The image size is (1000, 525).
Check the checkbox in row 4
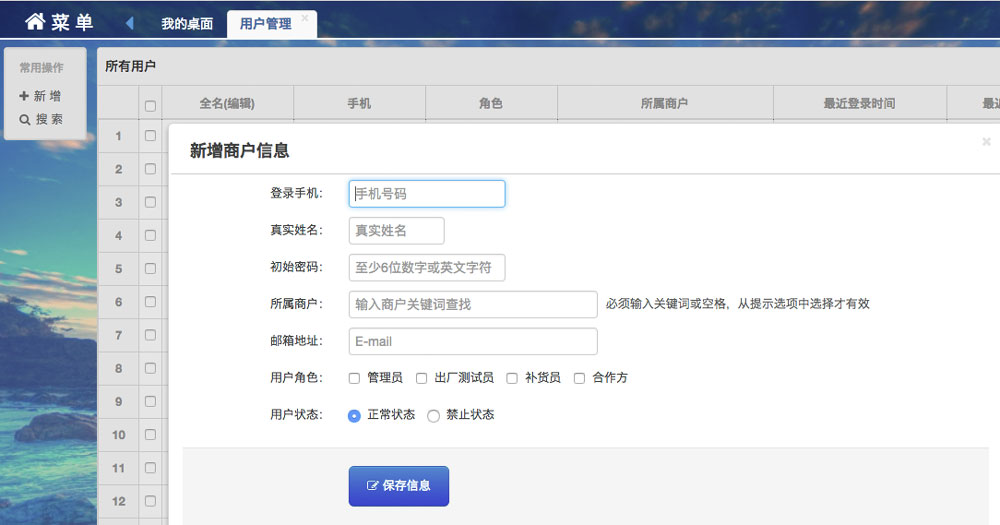click(151, 235)
